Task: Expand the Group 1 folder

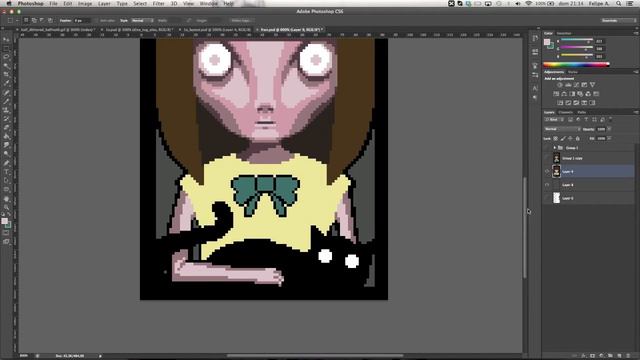Action: (555, 148)
